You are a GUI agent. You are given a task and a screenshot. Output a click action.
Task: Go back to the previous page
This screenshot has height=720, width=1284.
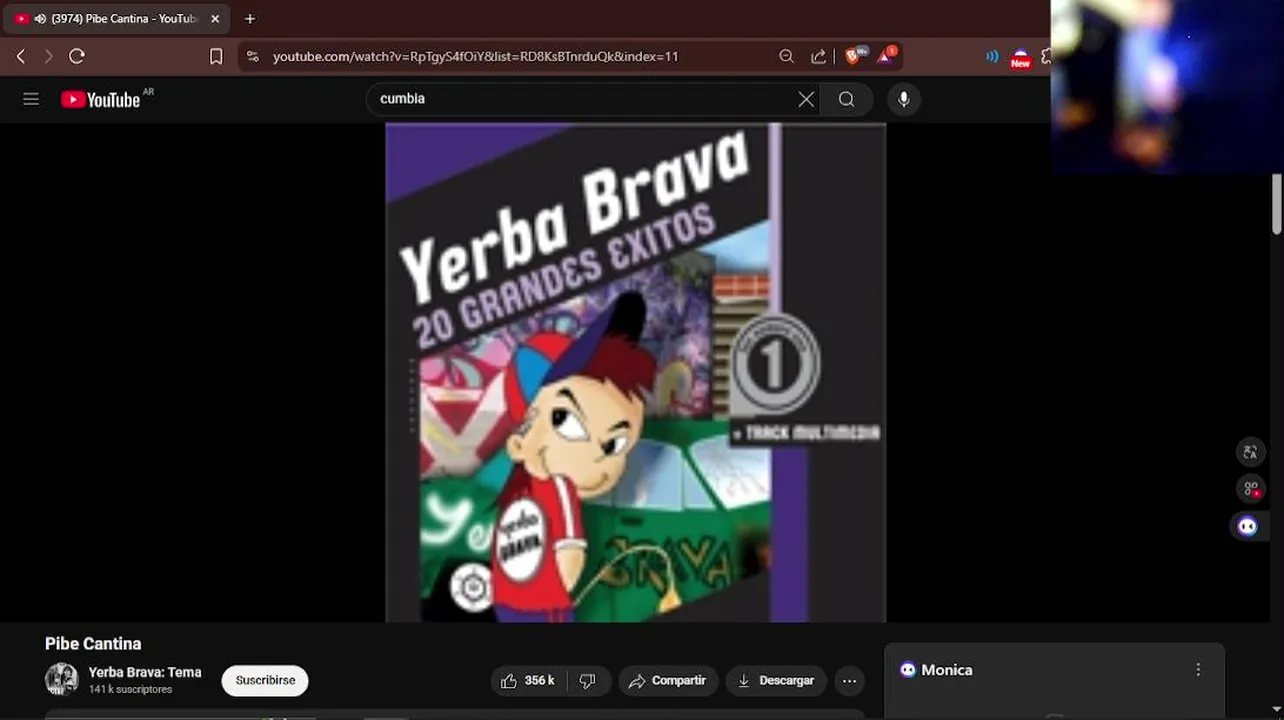(x=20, y=57)
